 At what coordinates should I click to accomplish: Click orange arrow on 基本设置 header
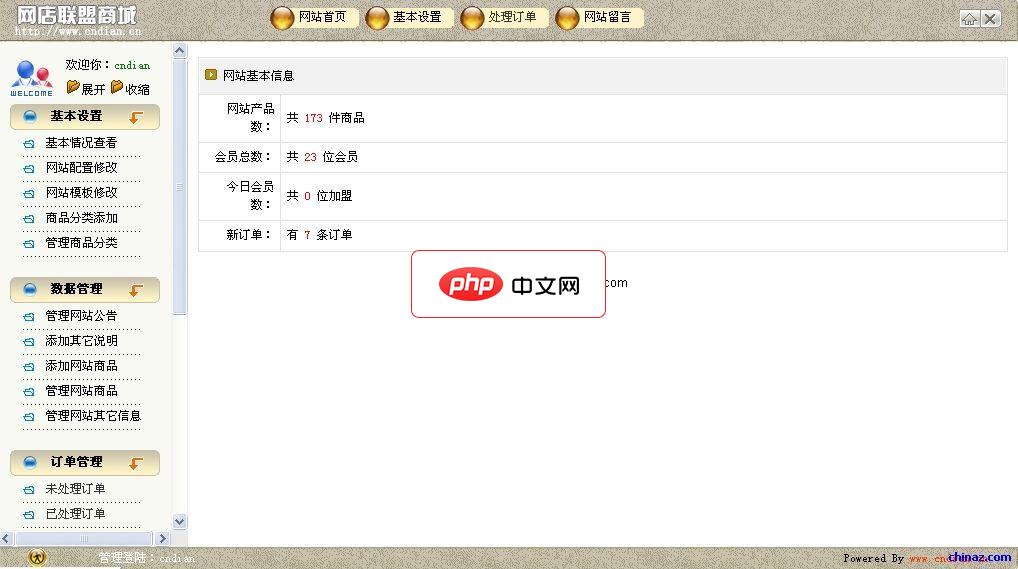click(136, 118)
